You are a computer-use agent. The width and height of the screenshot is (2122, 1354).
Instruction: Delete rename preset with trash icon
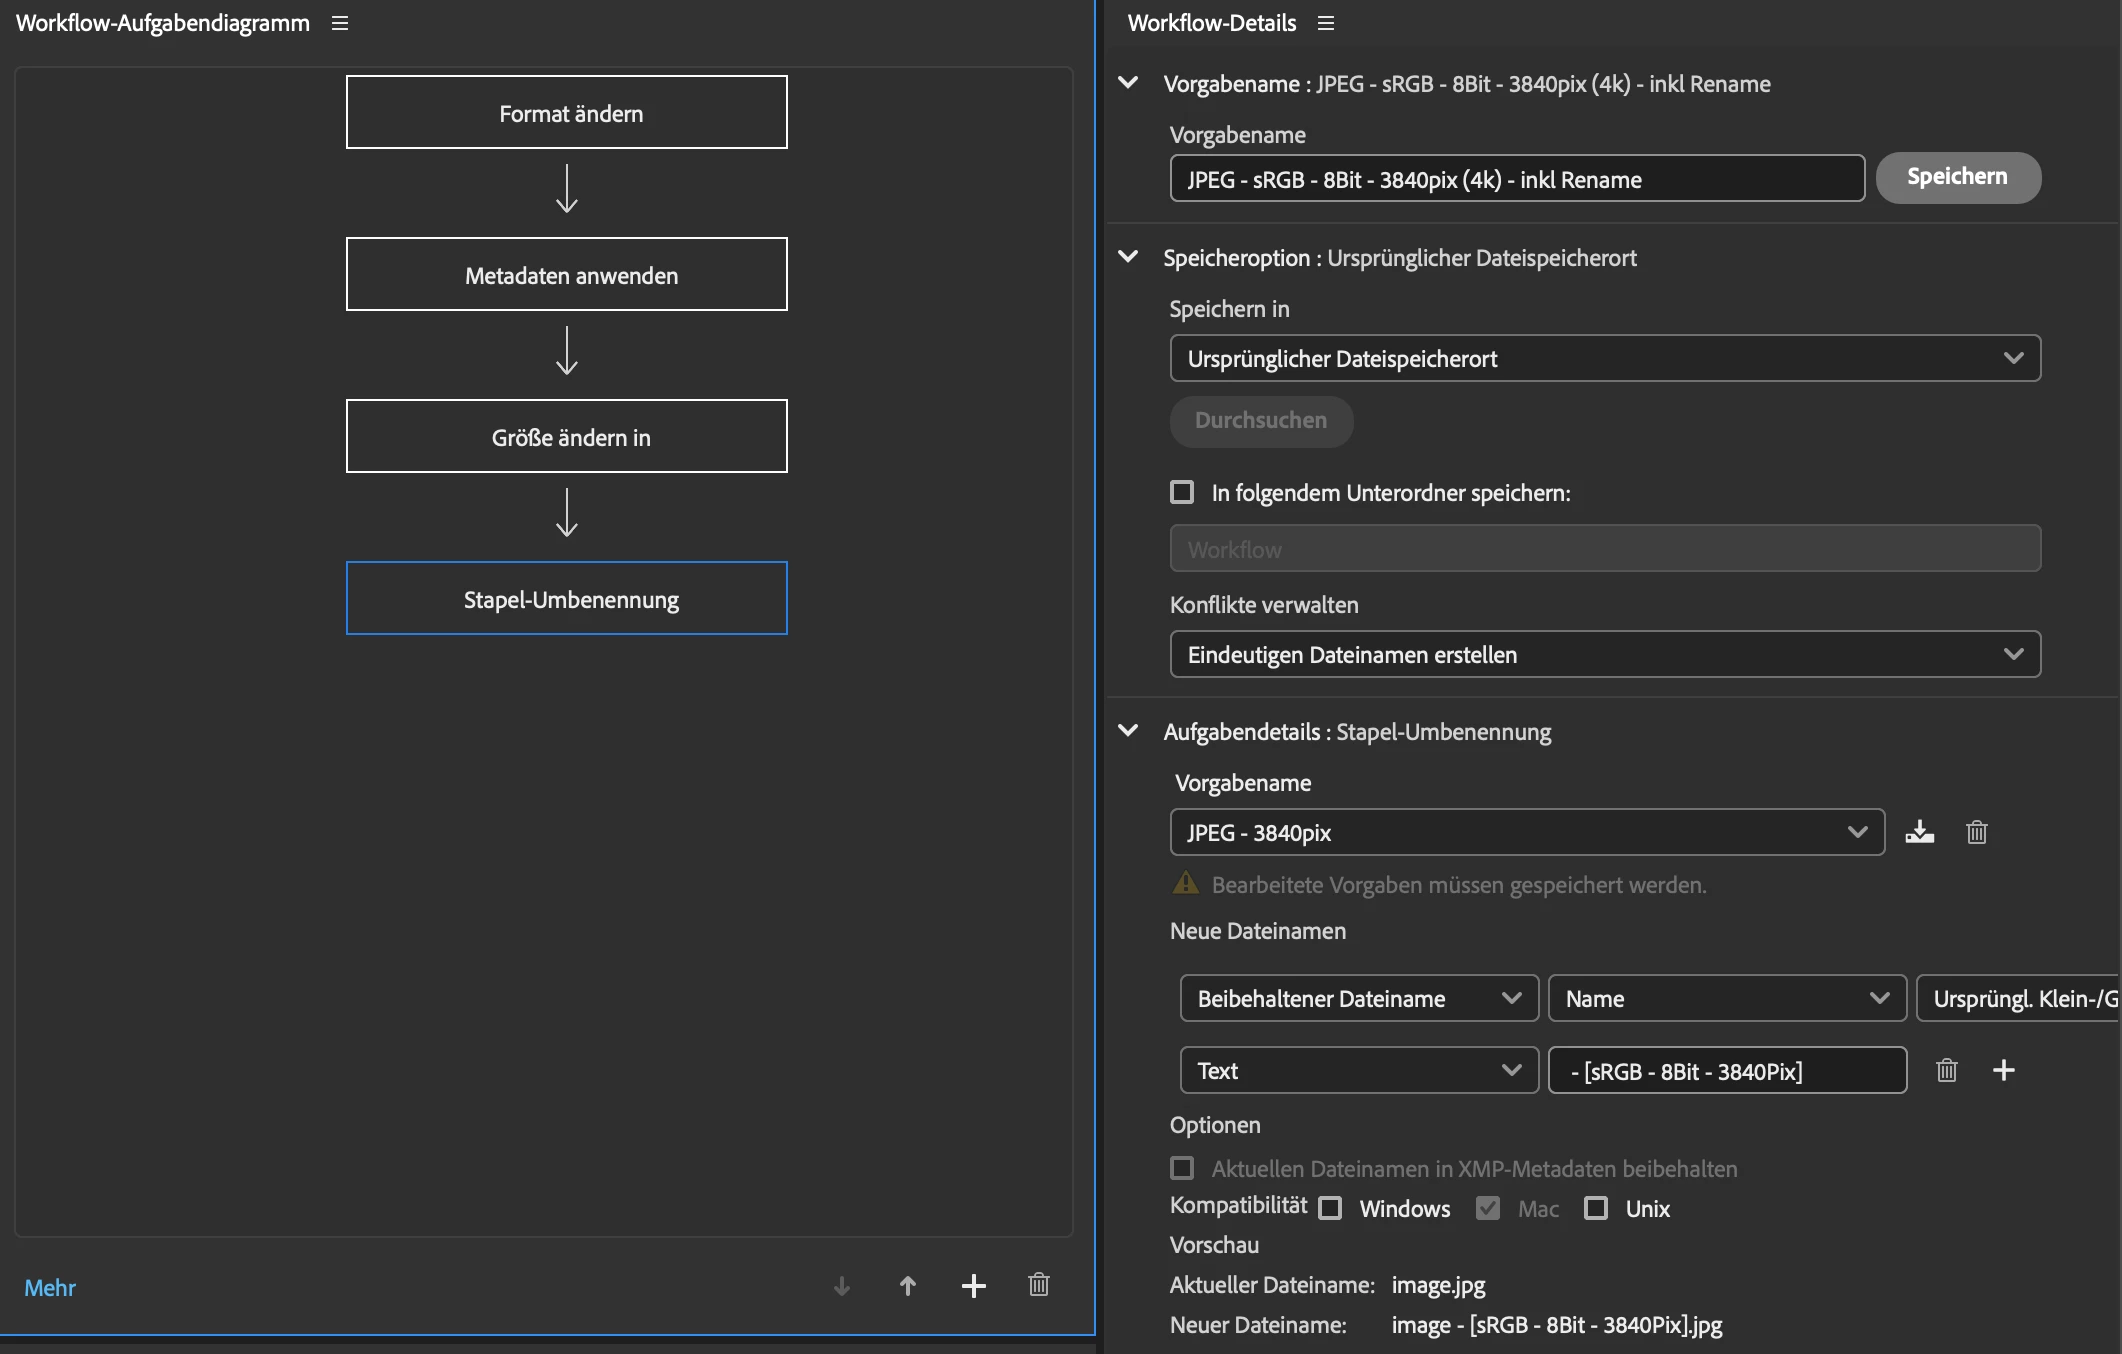[x=1976, y=832]
